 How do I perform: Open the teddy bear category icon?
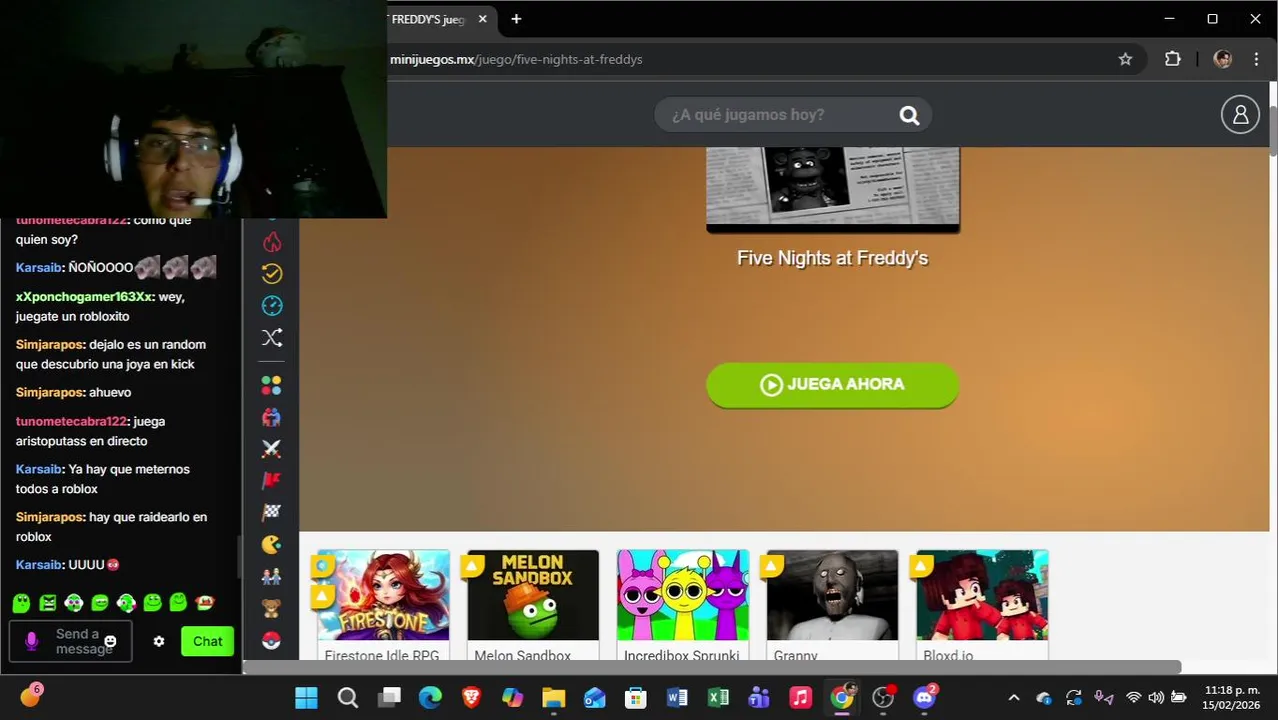tap(271, 608)
